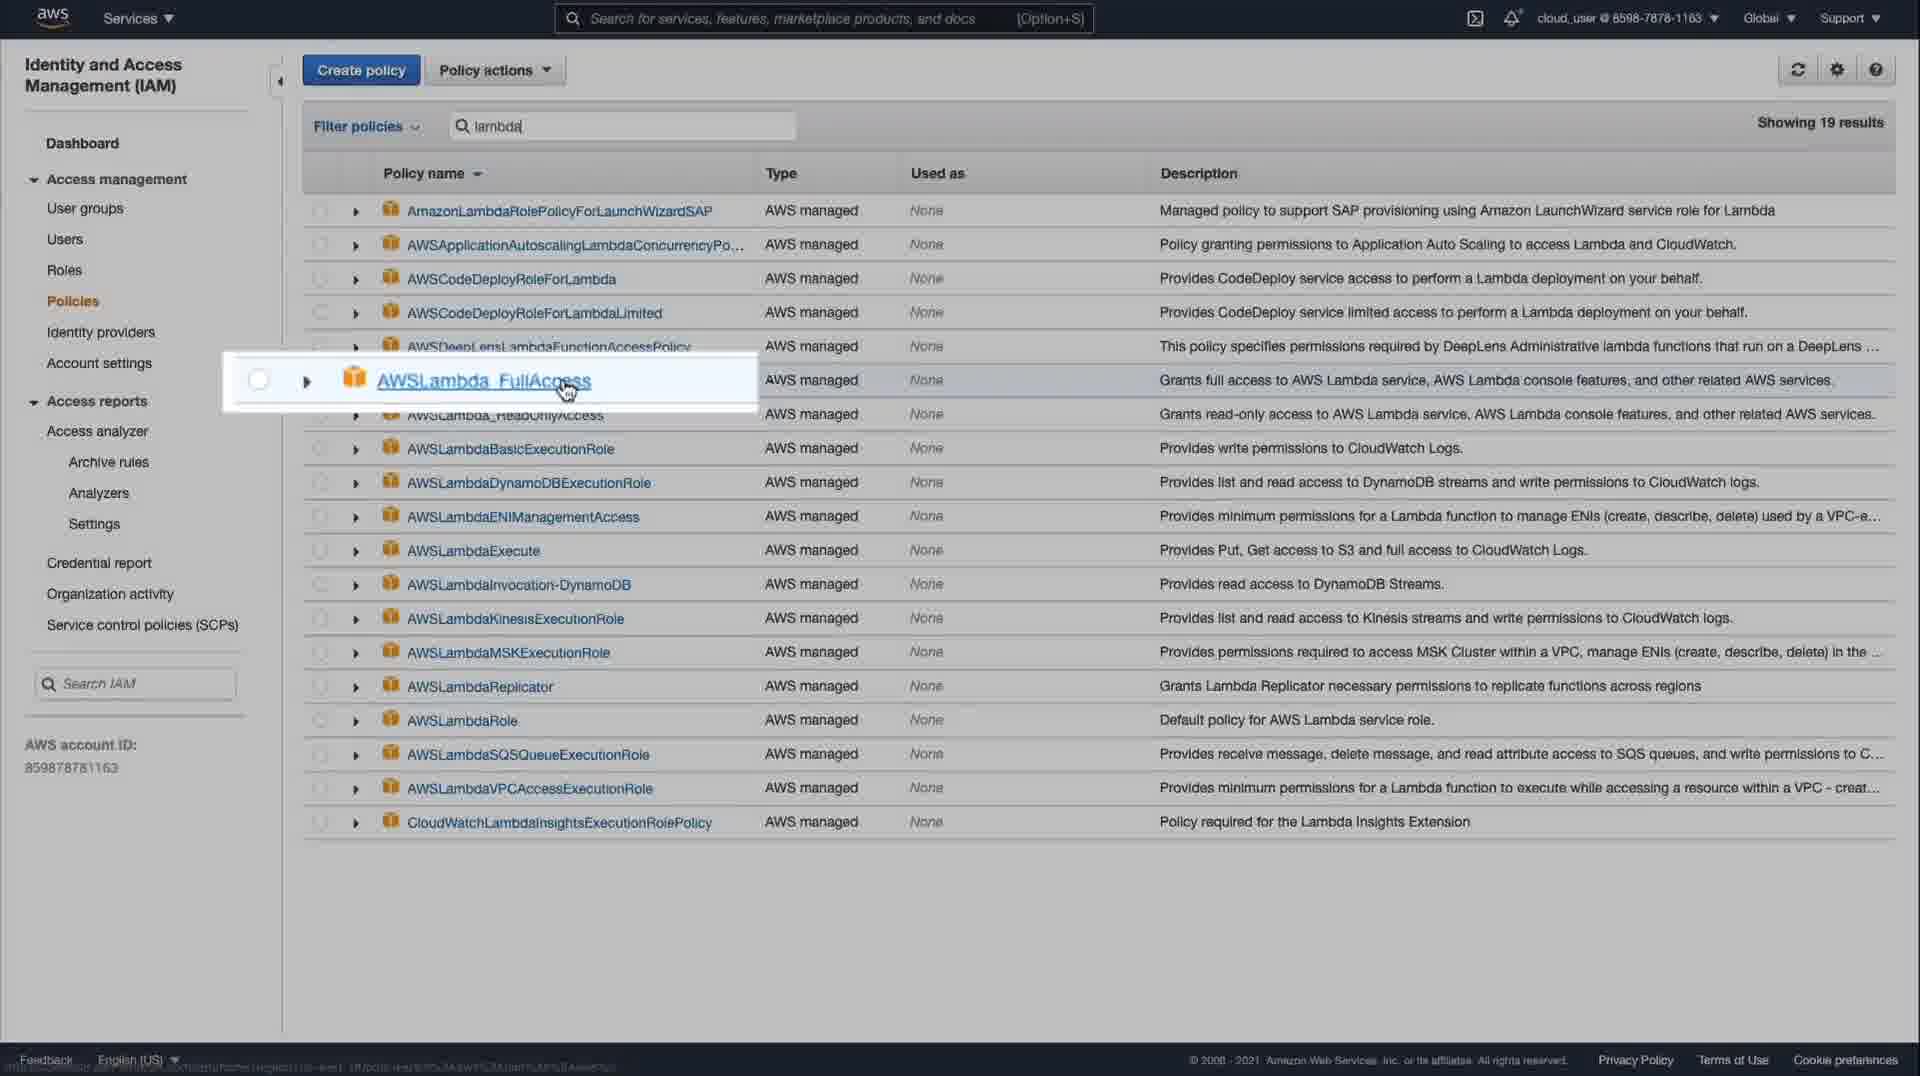Open the AWSLambdaSQSQueueExecutionRole policy link
This screenshot has height=1076, width=1920.
point(528,754)
